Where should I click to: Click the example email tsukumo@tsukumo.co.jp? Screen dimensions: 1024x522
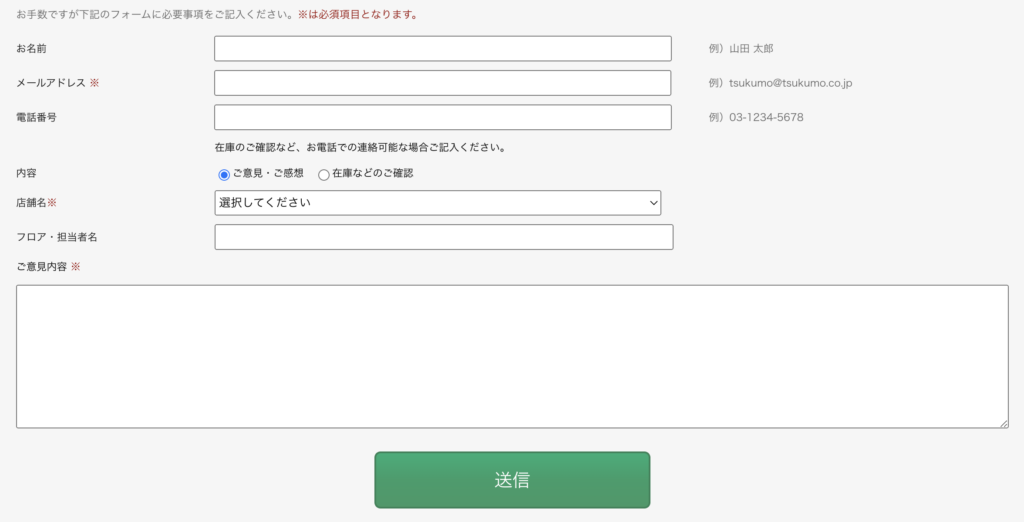(790, 83)
